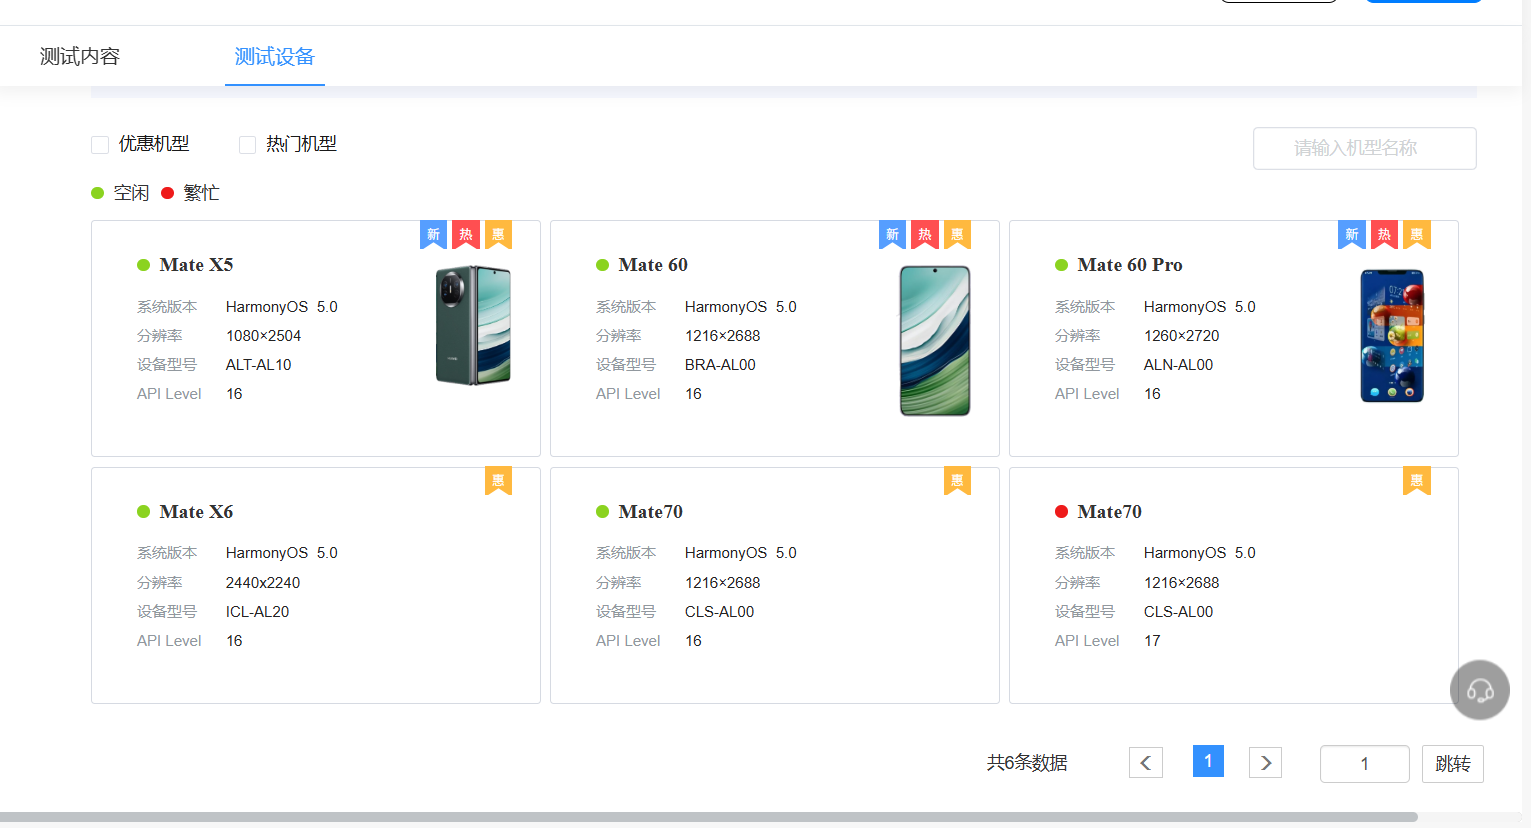Switch to the 测试设备 tab
Viewport: 1531px width, 828px height.
point(275,57)
